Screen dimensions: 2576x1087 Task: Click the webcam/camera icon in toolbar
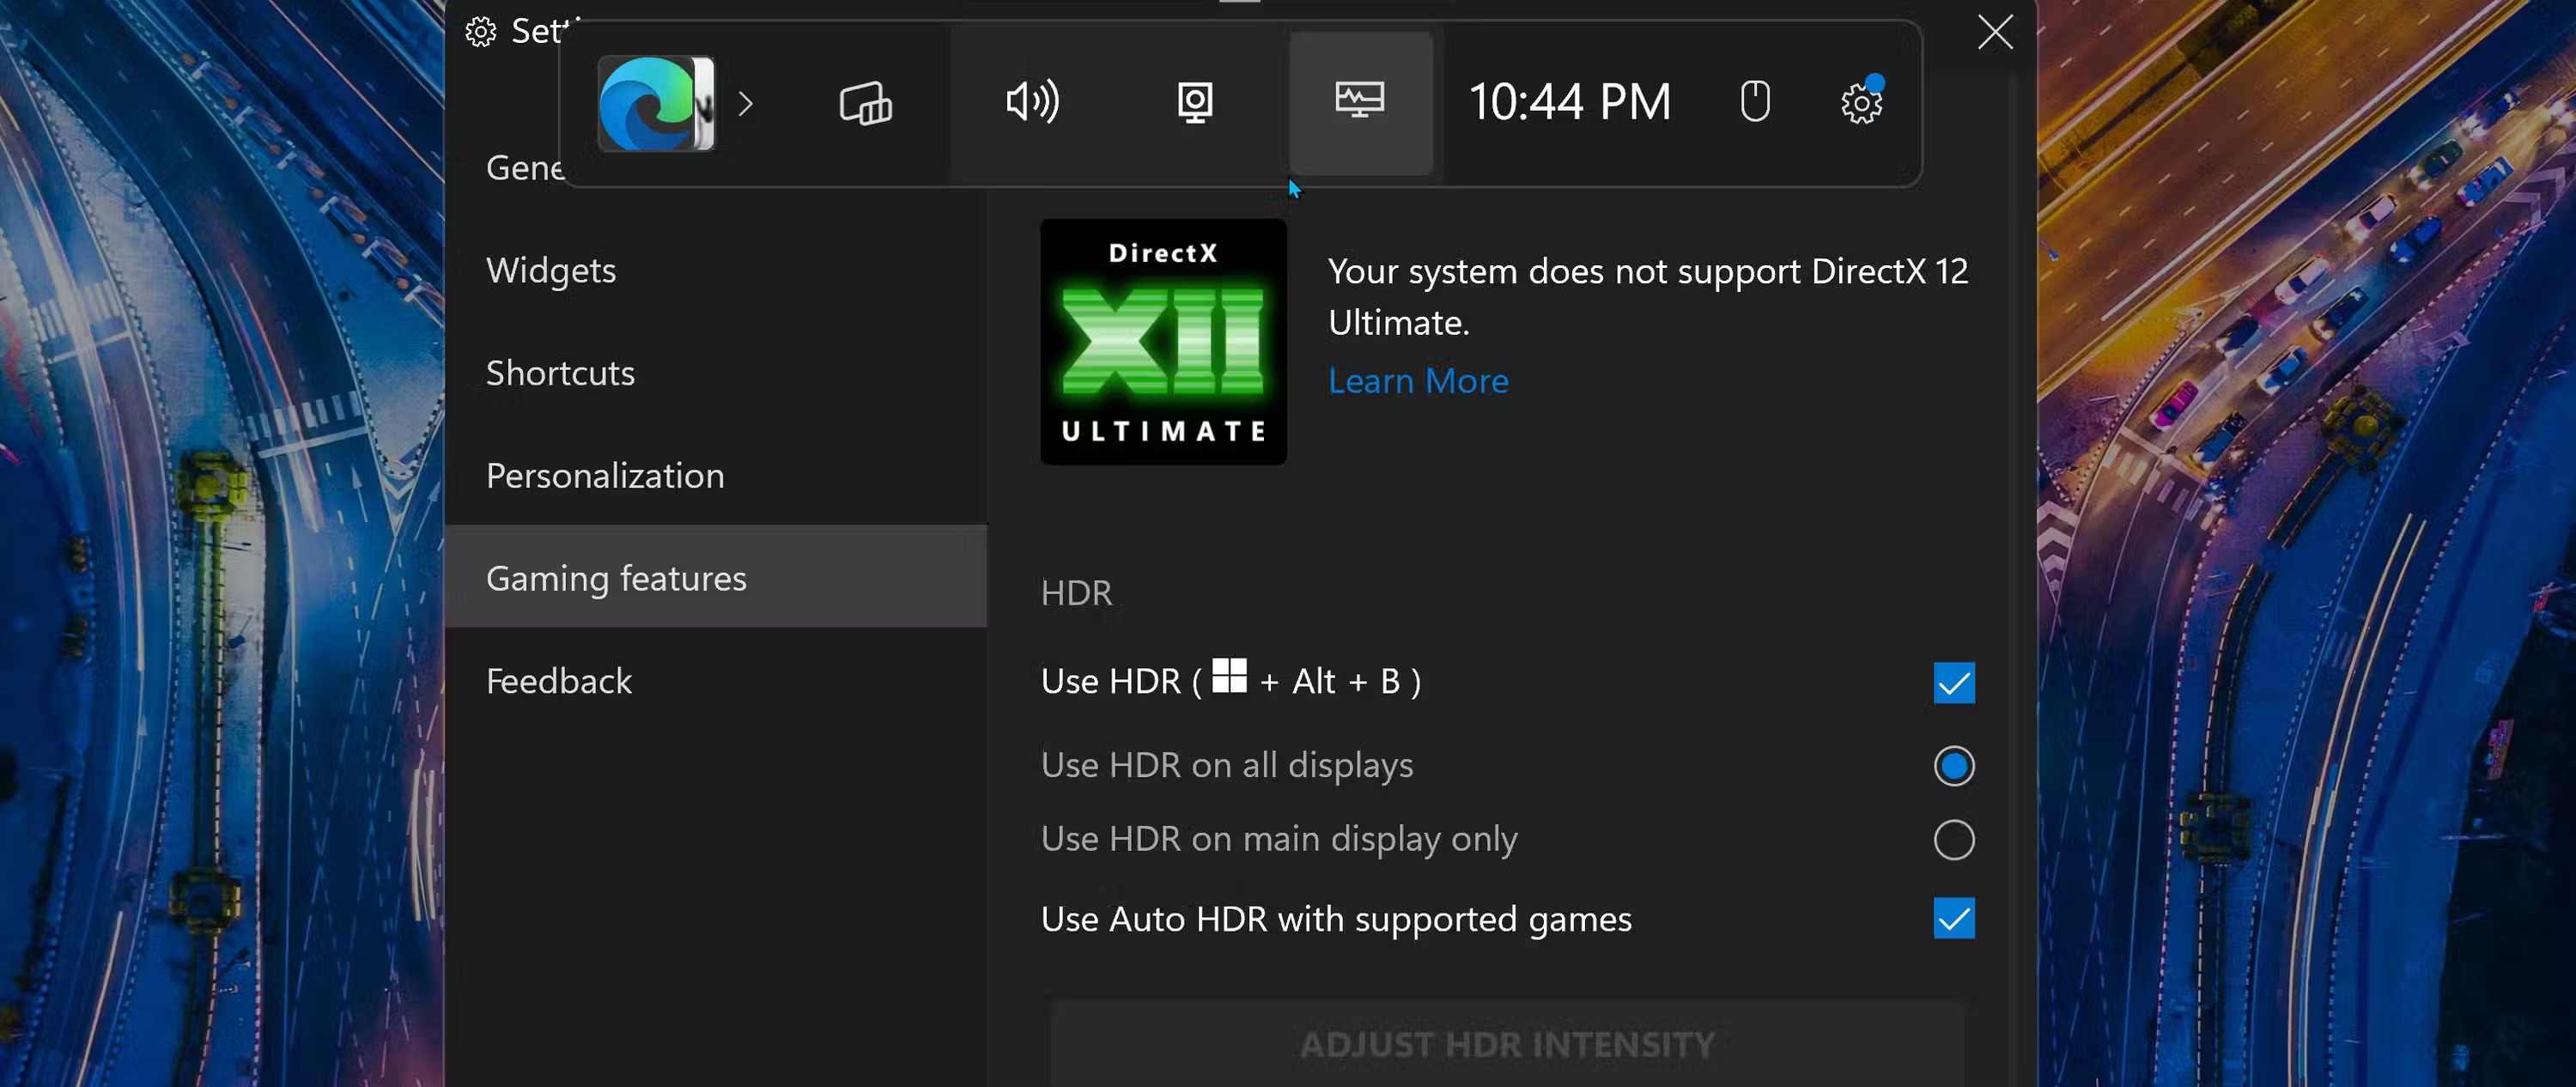pos(1194,102)
